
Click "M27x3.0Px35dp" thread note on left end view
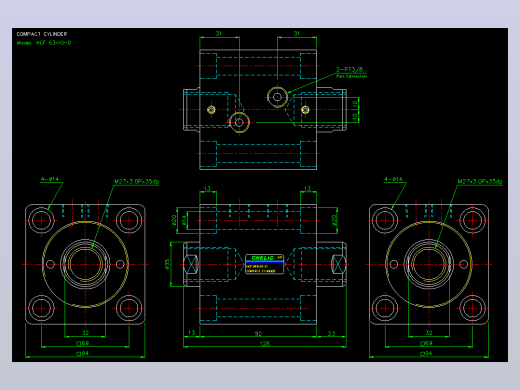tap(137, 182)
